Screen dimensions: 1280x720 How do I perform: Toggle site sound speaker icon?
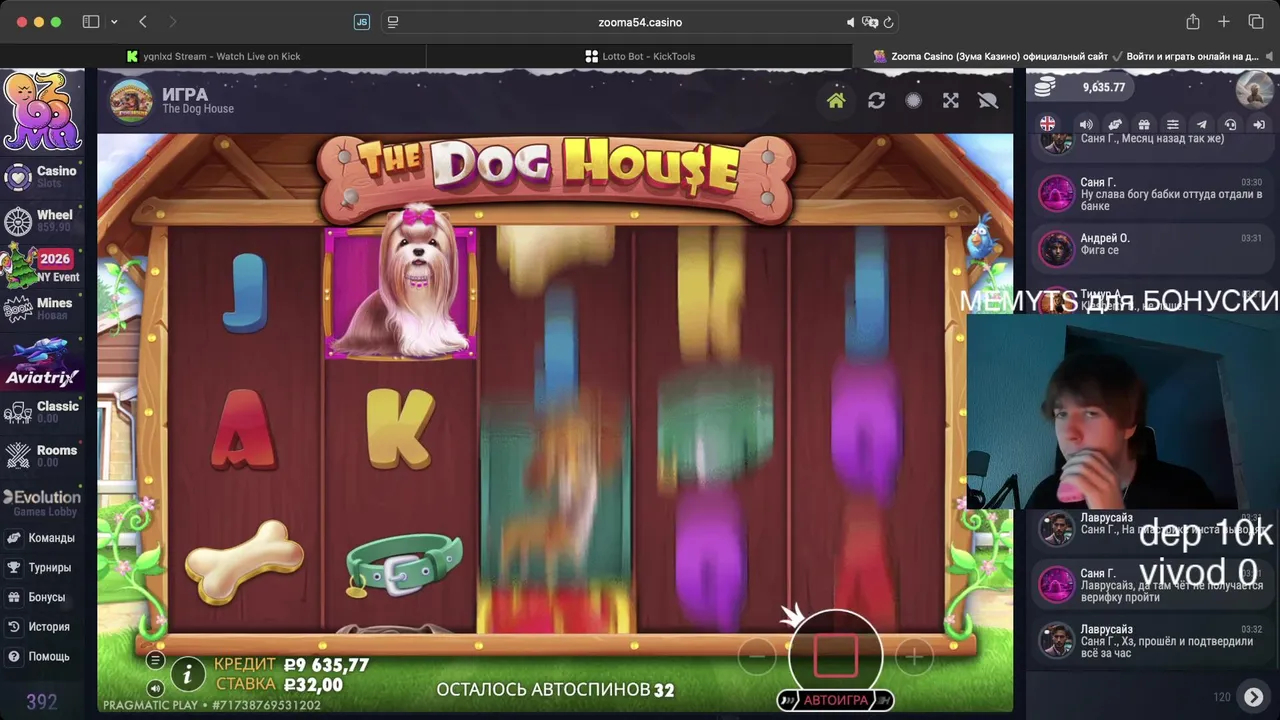pos(1086,124)
